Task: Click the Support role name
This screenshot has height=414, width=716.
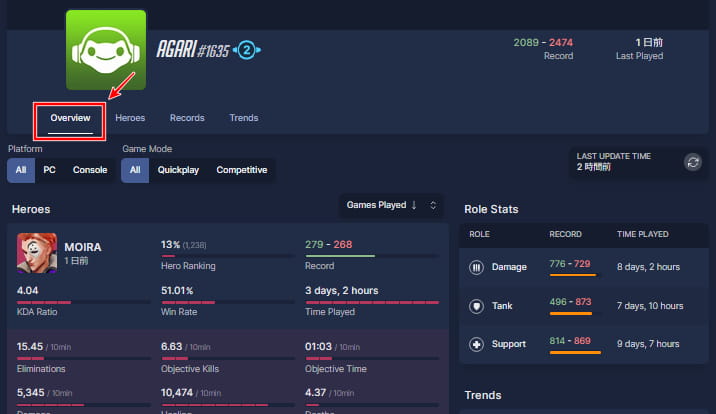Action: click(x=509, y=344)
